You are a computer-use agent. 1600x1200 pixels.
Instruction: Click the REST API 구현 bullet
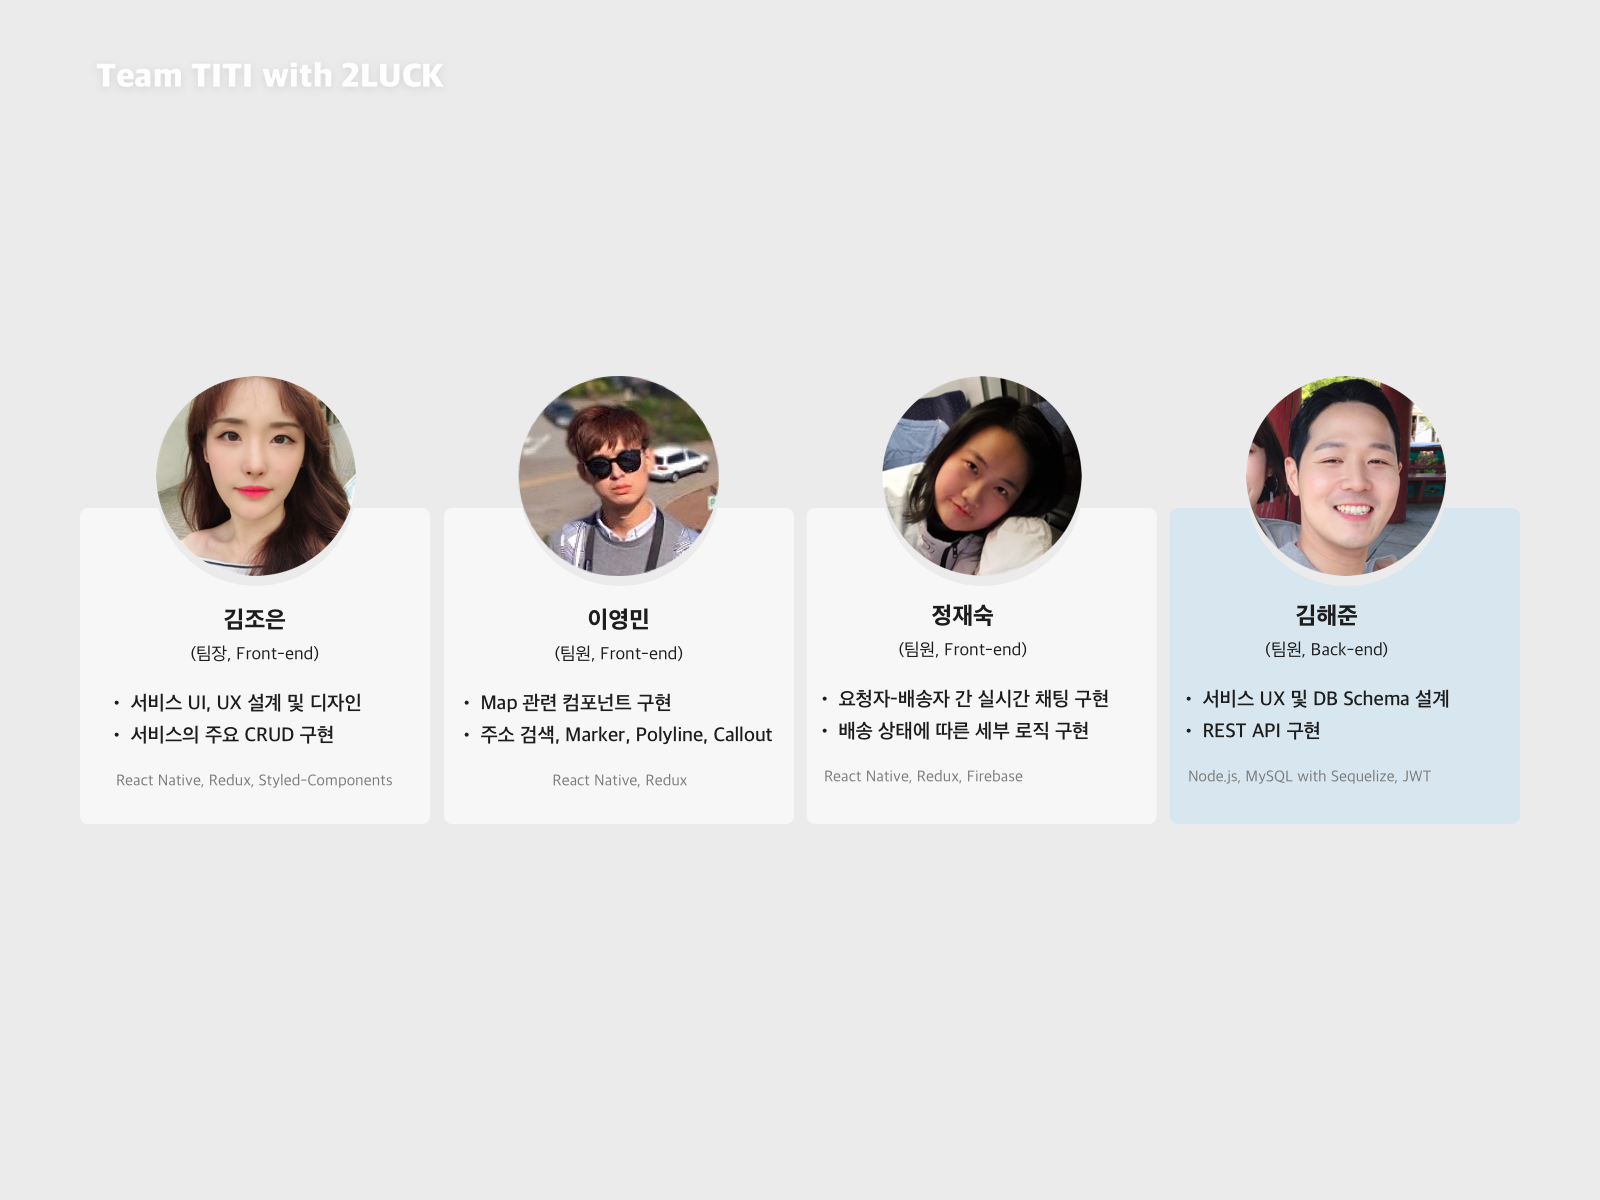coord(1261,731)
